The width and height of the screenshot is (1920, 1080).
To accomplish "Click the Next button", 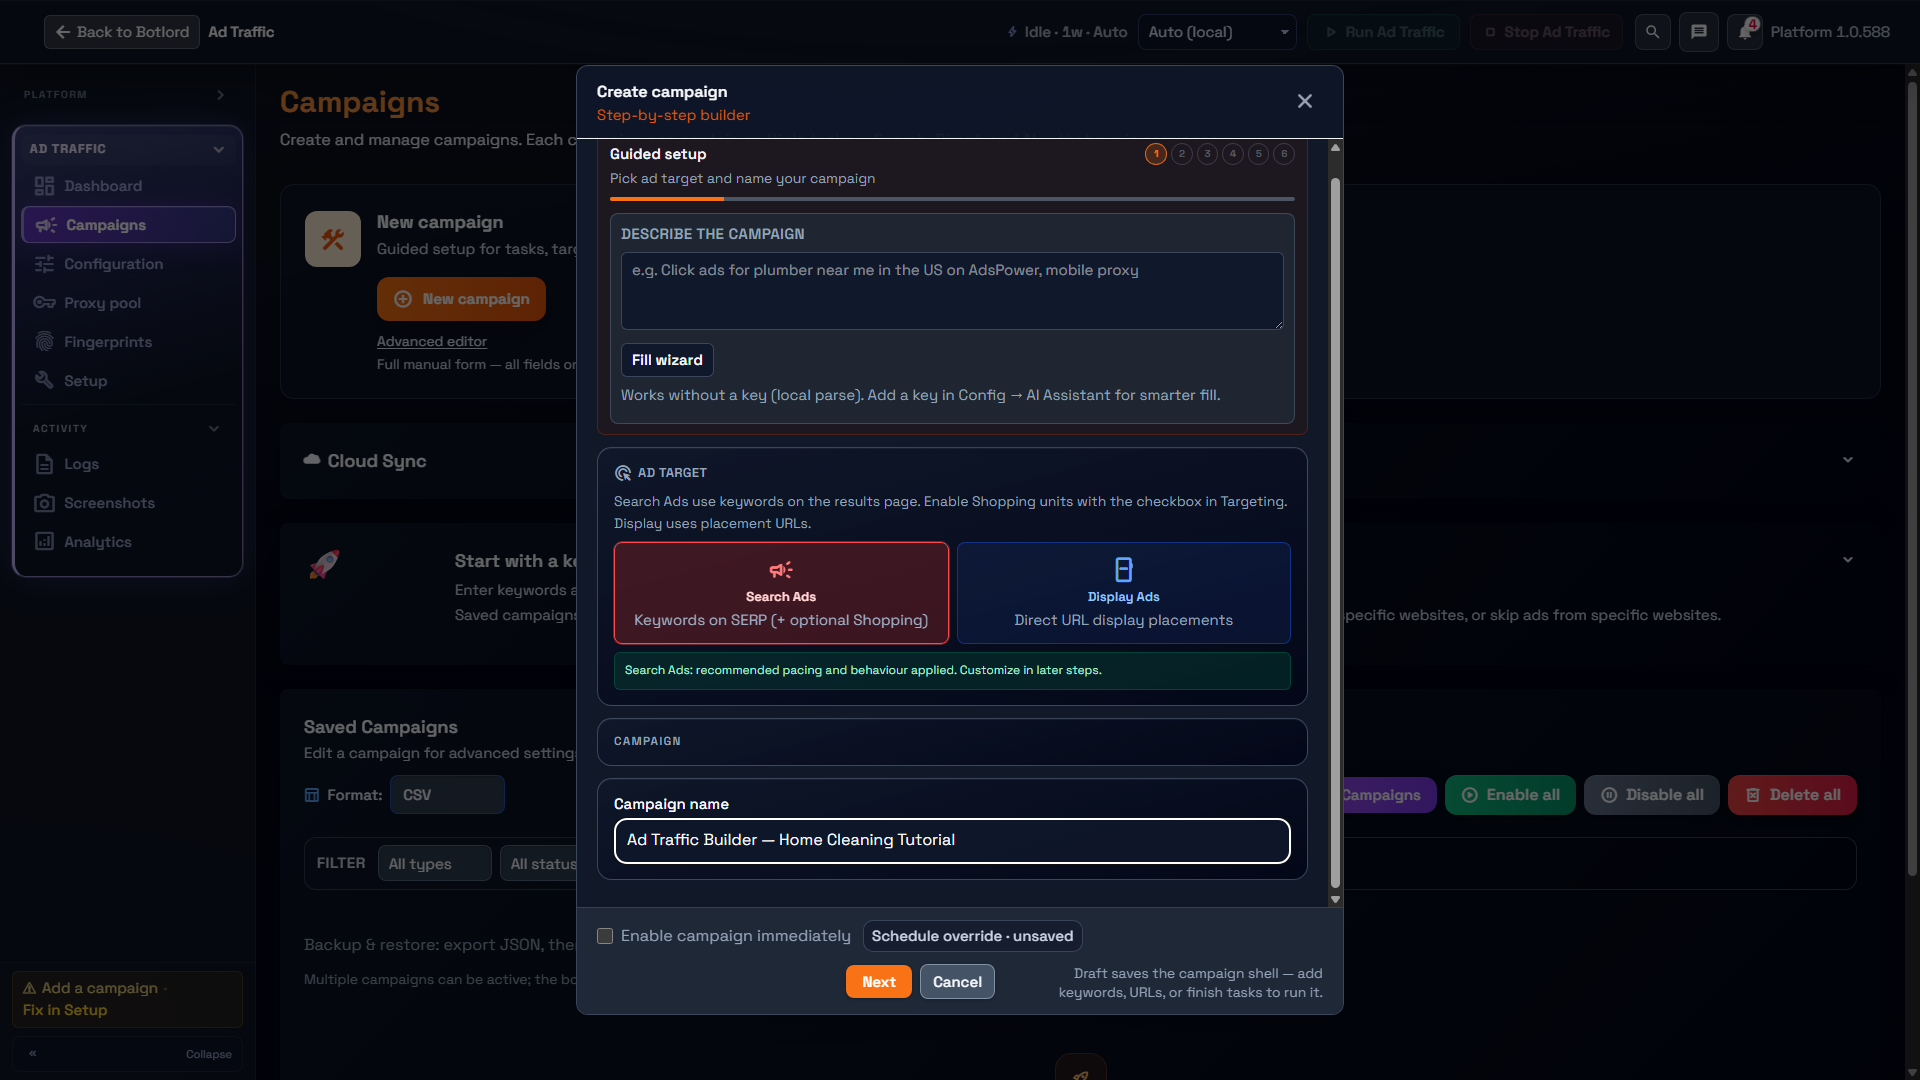I will pos(879,982).
